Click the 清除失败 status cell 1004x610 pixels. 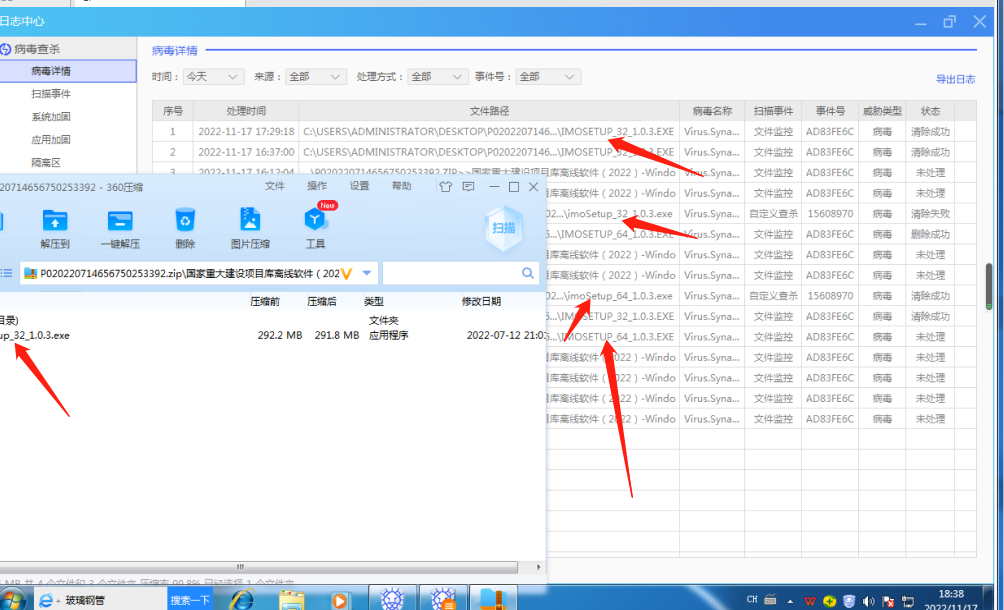[x=930, y=214]
